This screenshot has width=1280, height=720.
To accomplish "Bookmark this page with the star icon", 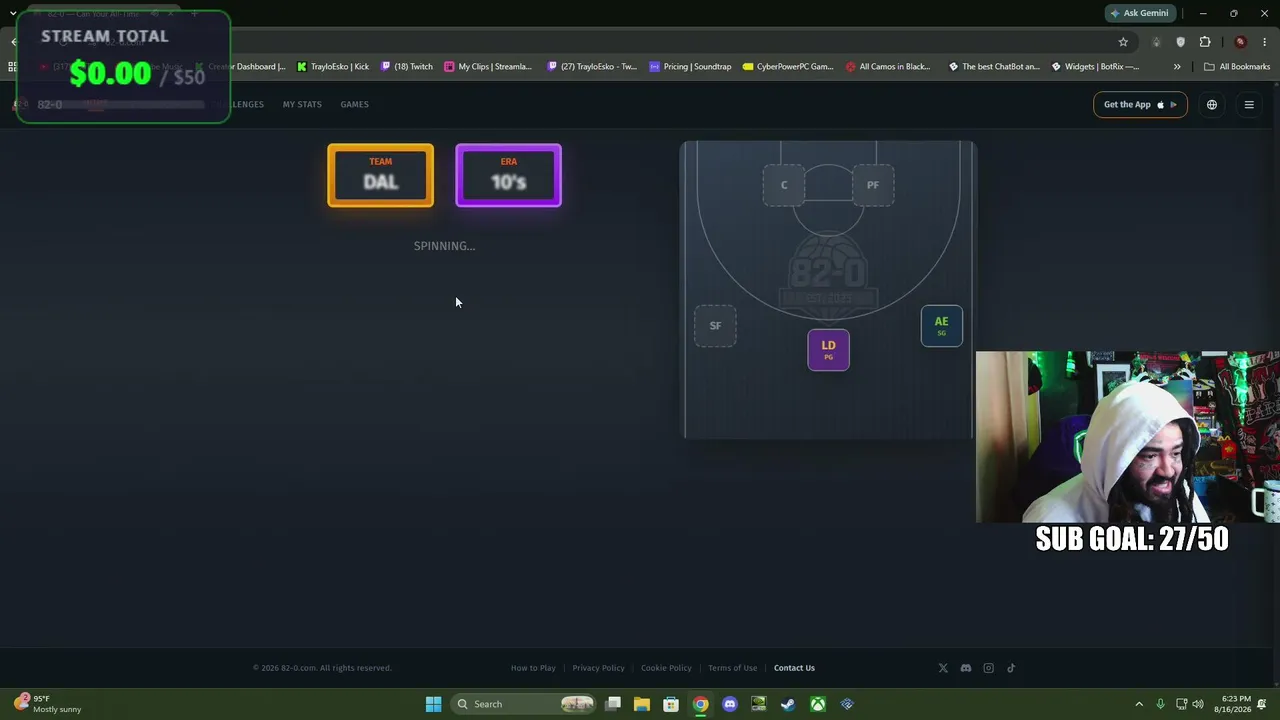I will coord(1123,42).
